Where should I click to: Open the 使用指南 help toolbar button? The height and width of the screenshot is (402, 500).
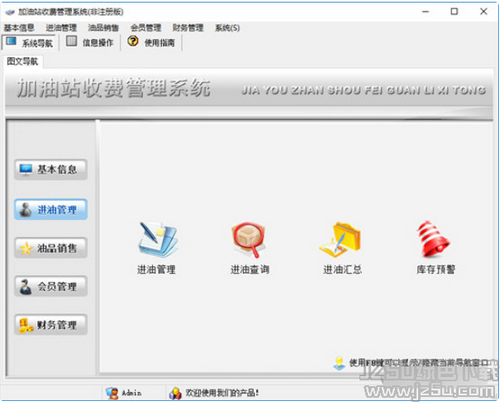click(x=151, y=42)
